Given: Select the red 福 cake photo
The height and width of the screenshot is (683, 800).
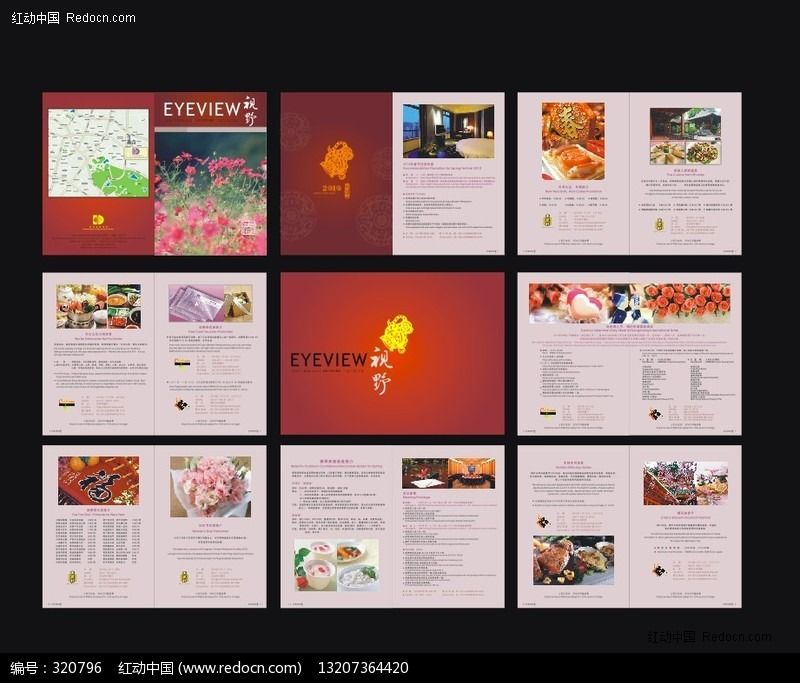Looking at the screenshot, I should point(98,480).
